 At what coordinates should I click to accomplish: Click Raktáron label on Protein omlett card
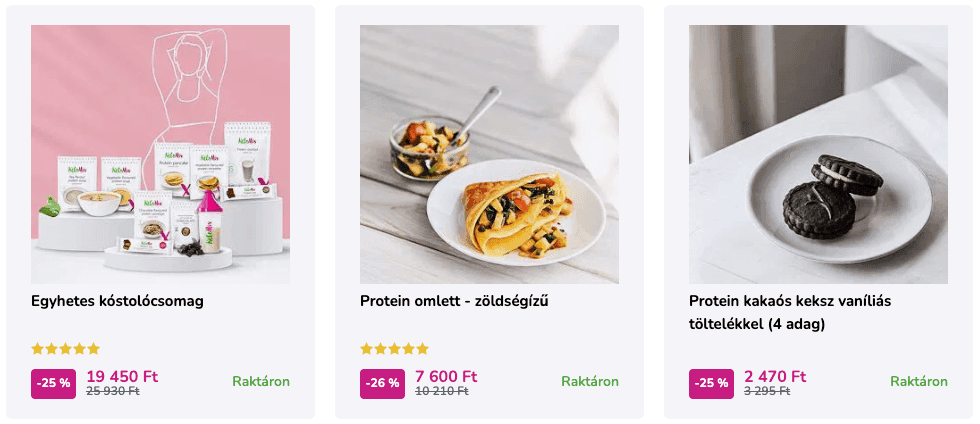[x=590, y=382]
